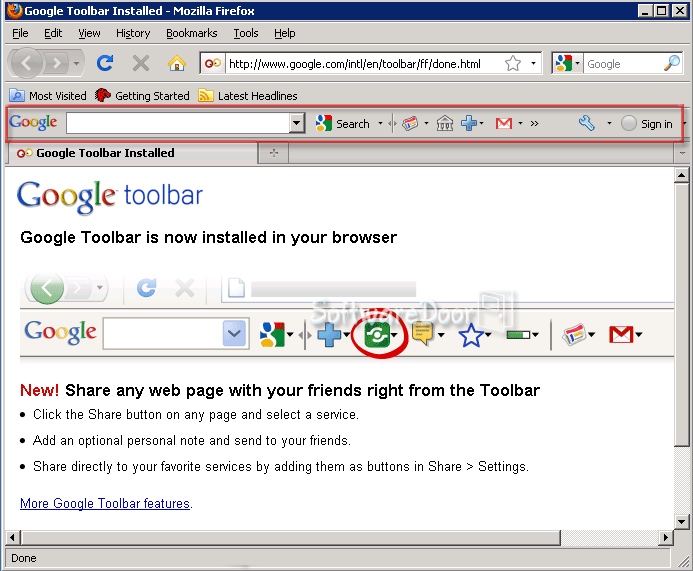Open dropdown arrow next to Search button

pyautogui.click(x=380, y=123)
